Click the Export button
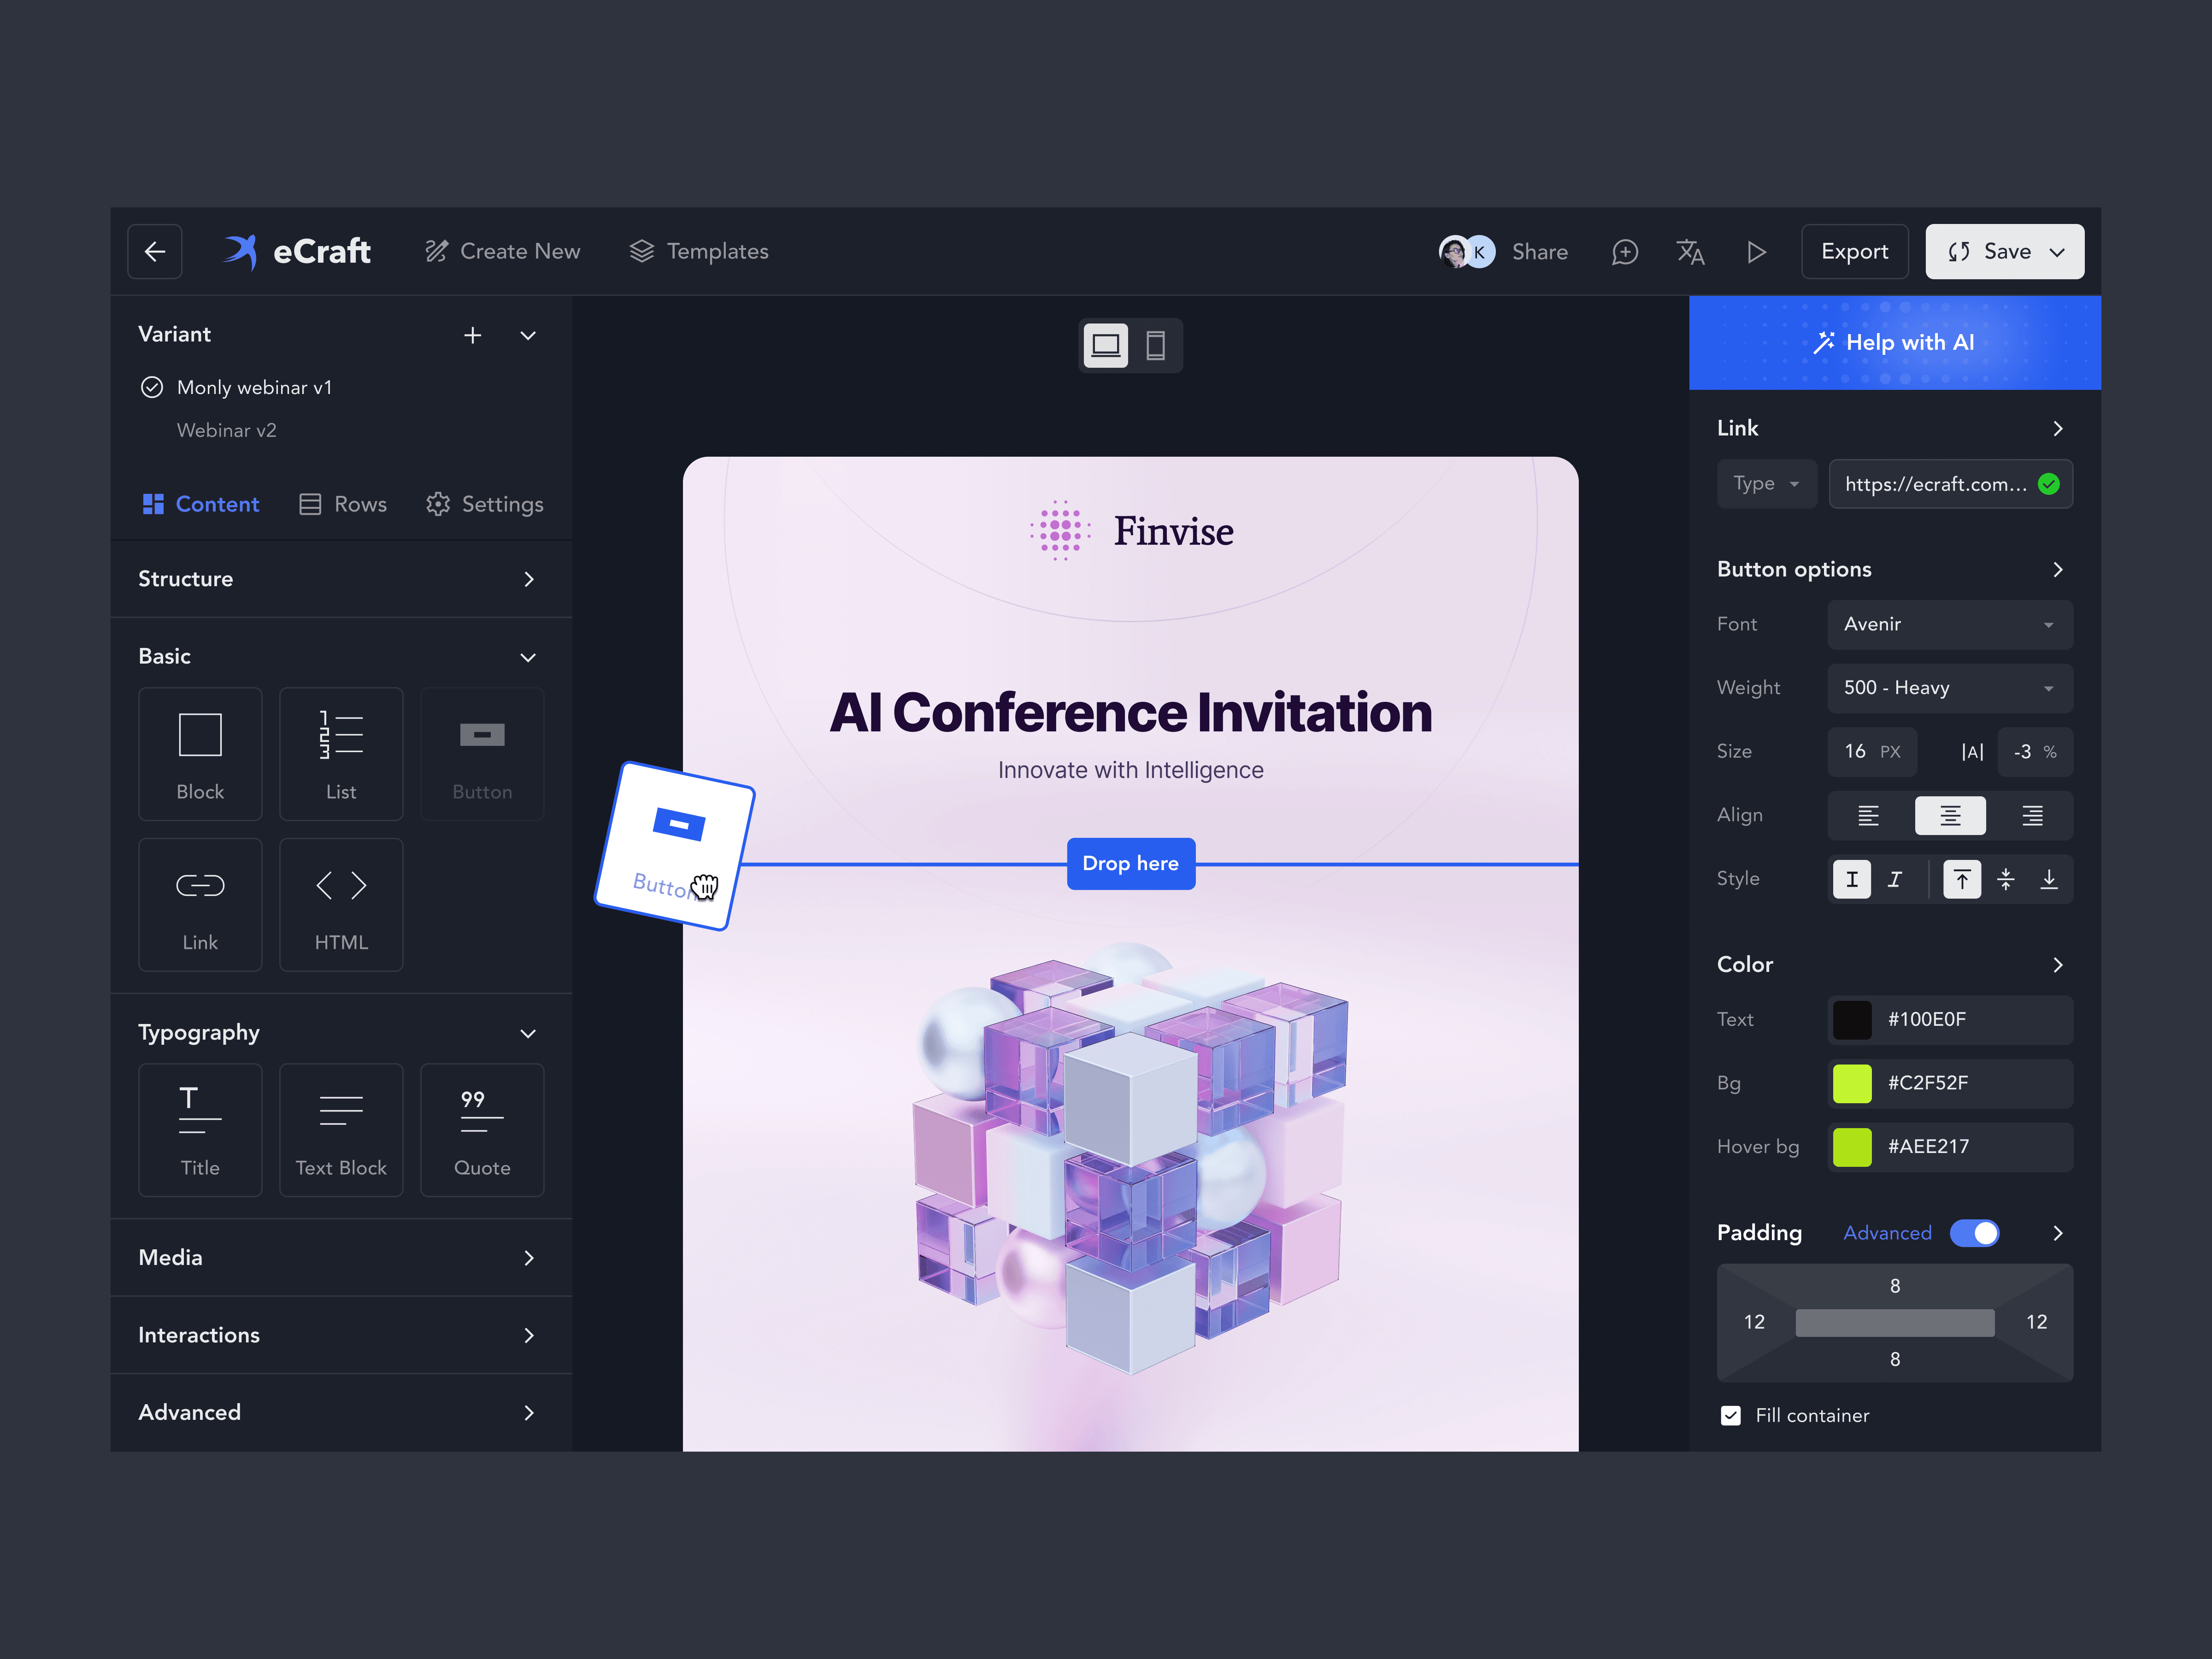The height and width of the screenshot is (1659, 2212). (x=1854, y=252)
